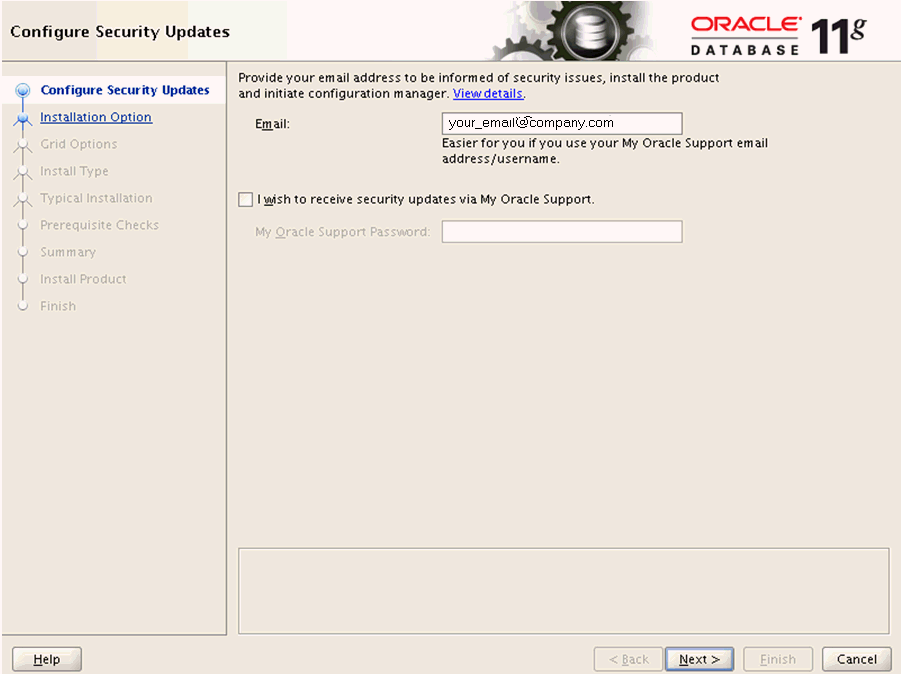Enable receiving security updates via My Oracle Support

[x=245, y=199]
